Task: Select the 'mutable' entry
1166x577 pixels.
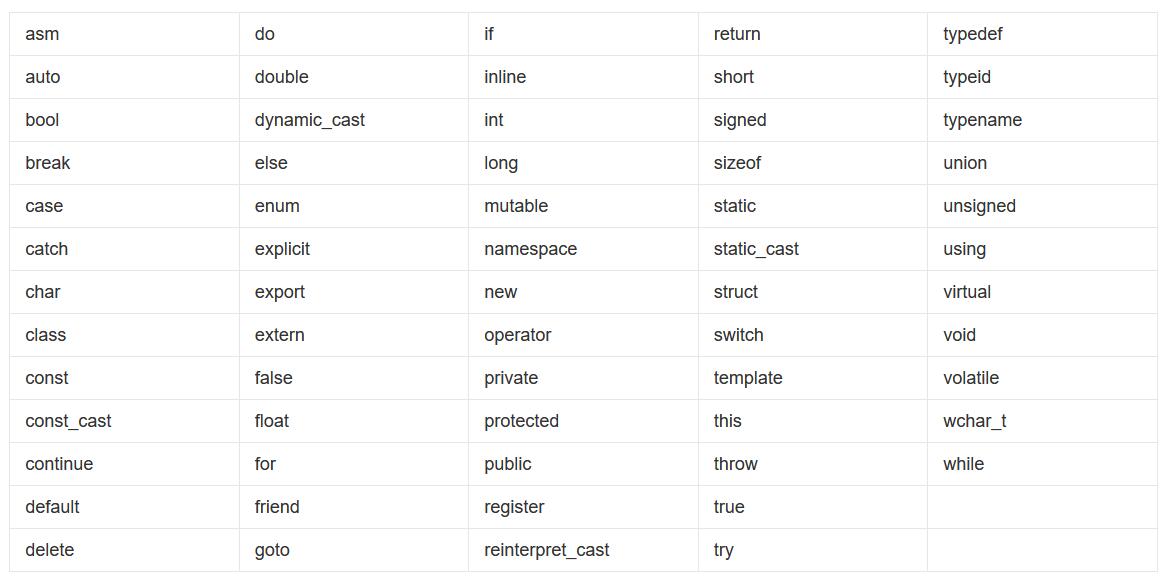Action: click(x=516, y=206)
